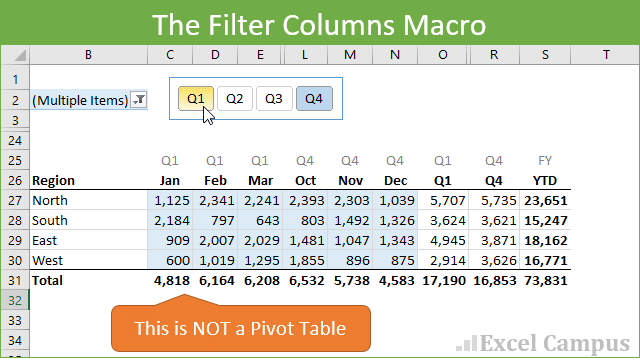Select West's Q4 total 3,626

(x=494, y=260)
